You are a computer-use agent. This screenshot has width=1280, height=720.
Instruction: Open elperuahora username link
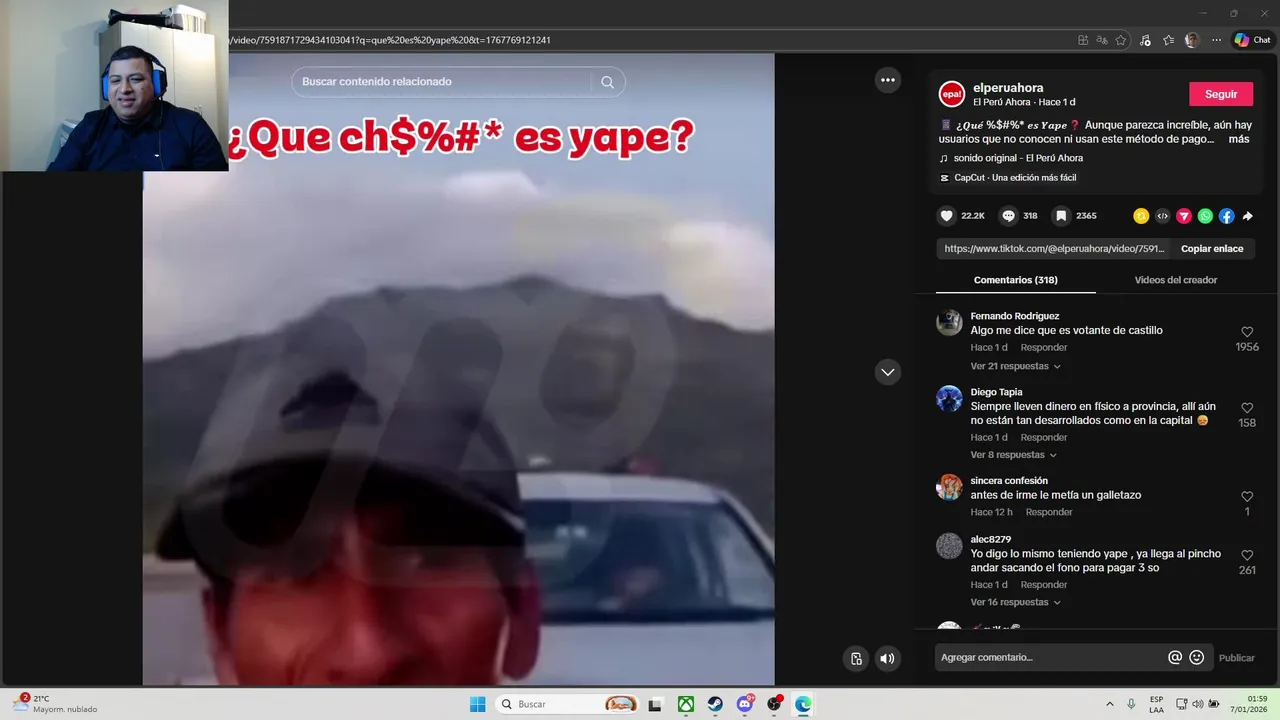coord(1008,88)
